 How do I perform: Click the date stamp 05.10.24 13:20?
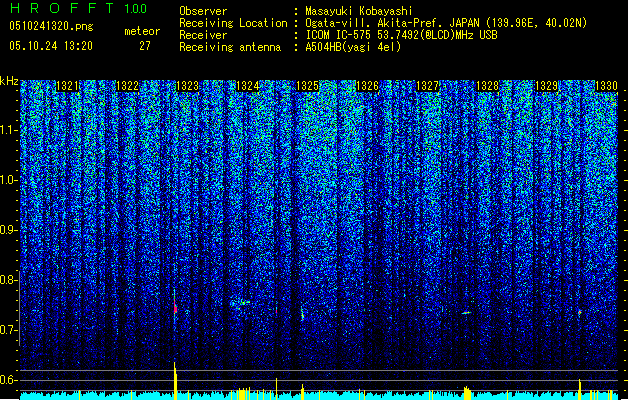coord(51,46)
